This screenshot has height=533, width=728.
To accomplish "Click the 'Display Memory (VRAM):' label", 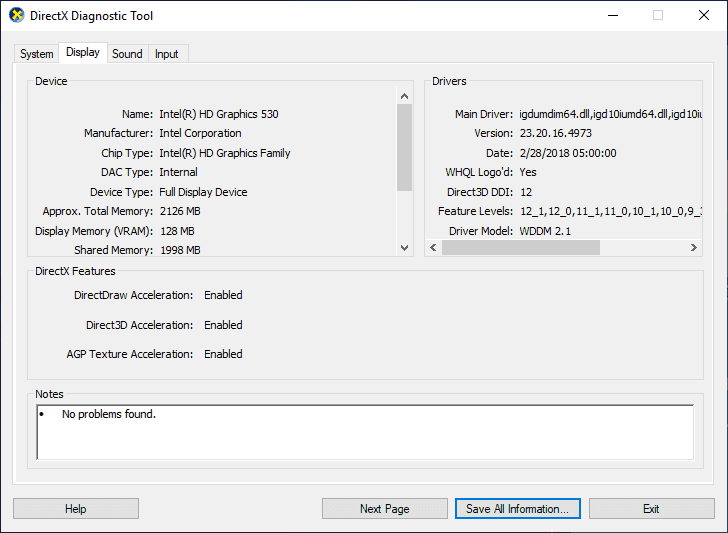I will 94,231.
